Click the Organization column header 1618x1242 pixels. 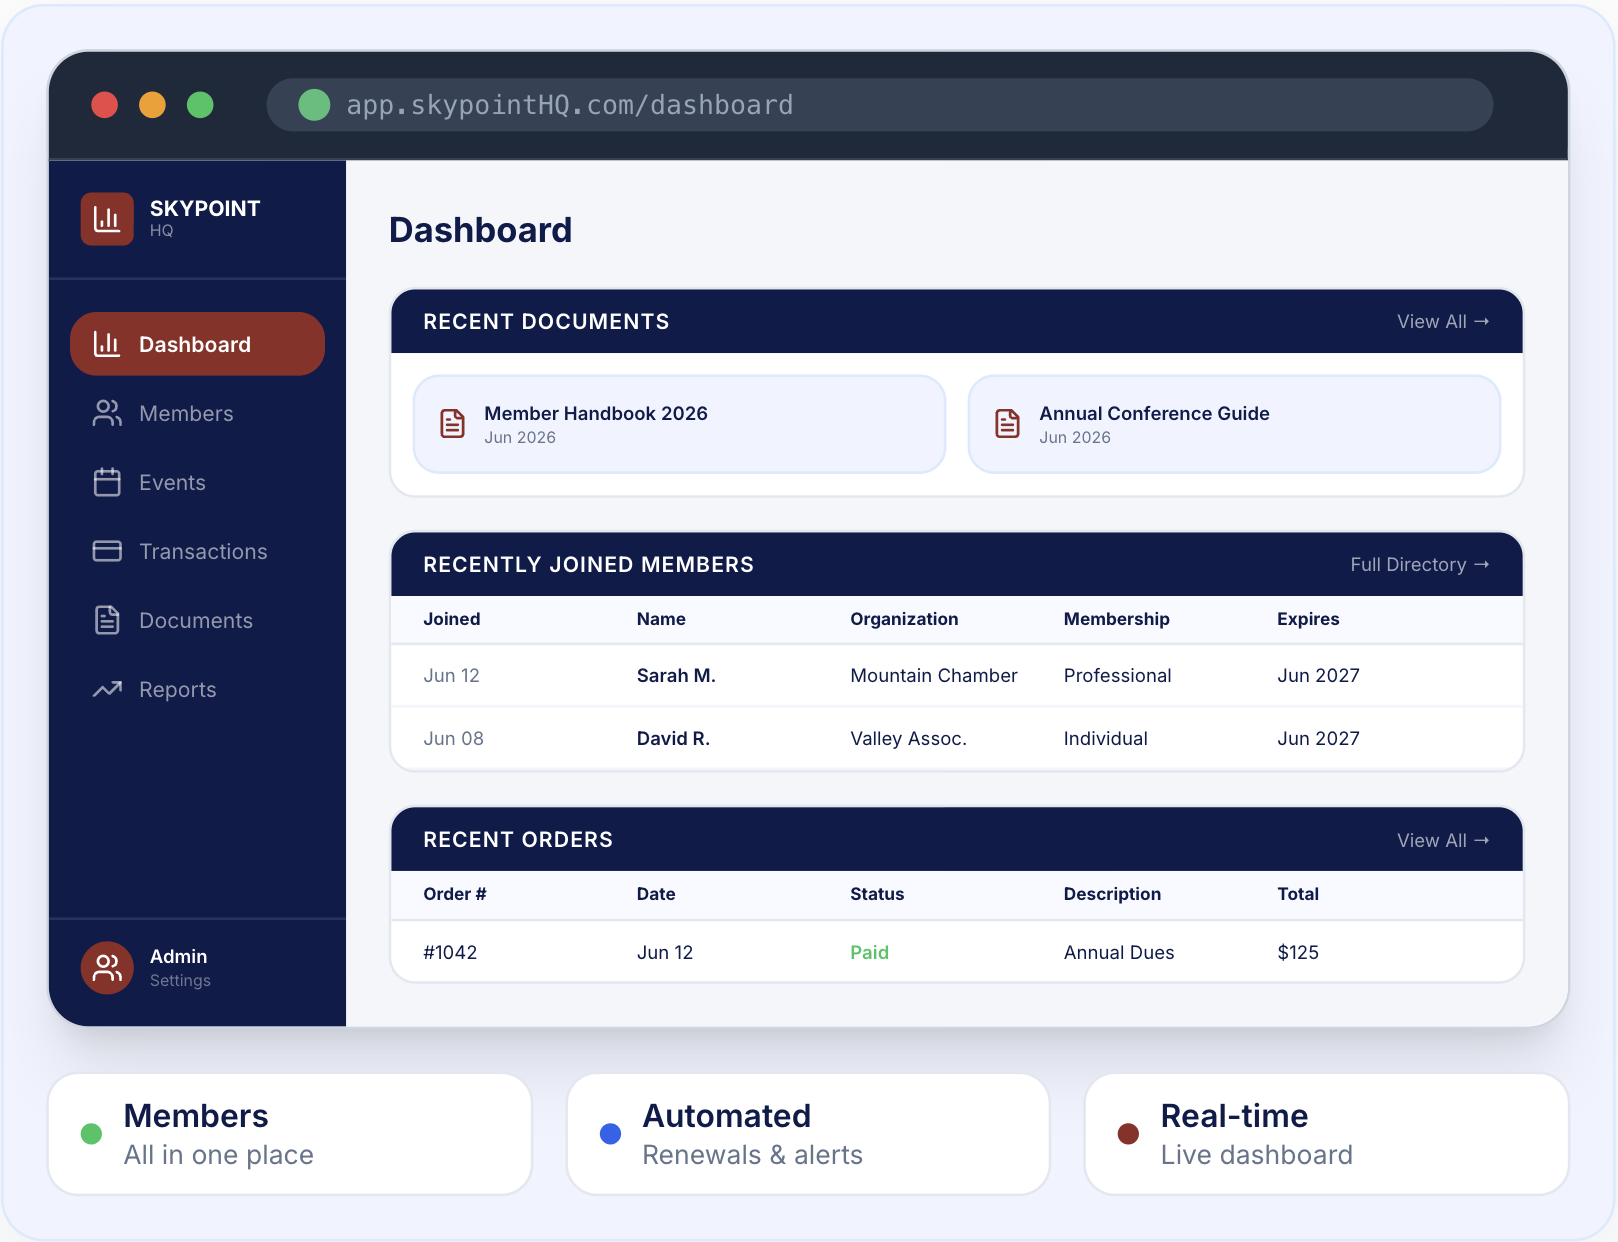coord(904,619)
